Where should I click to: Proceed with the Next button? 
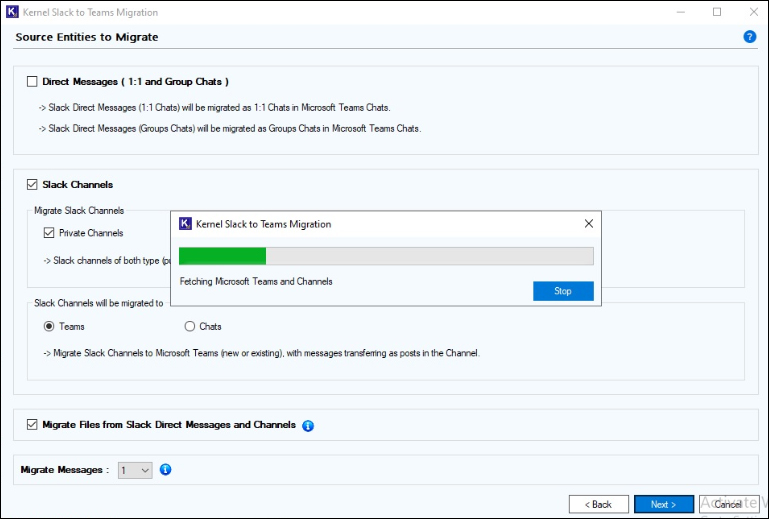pos(664,504)
